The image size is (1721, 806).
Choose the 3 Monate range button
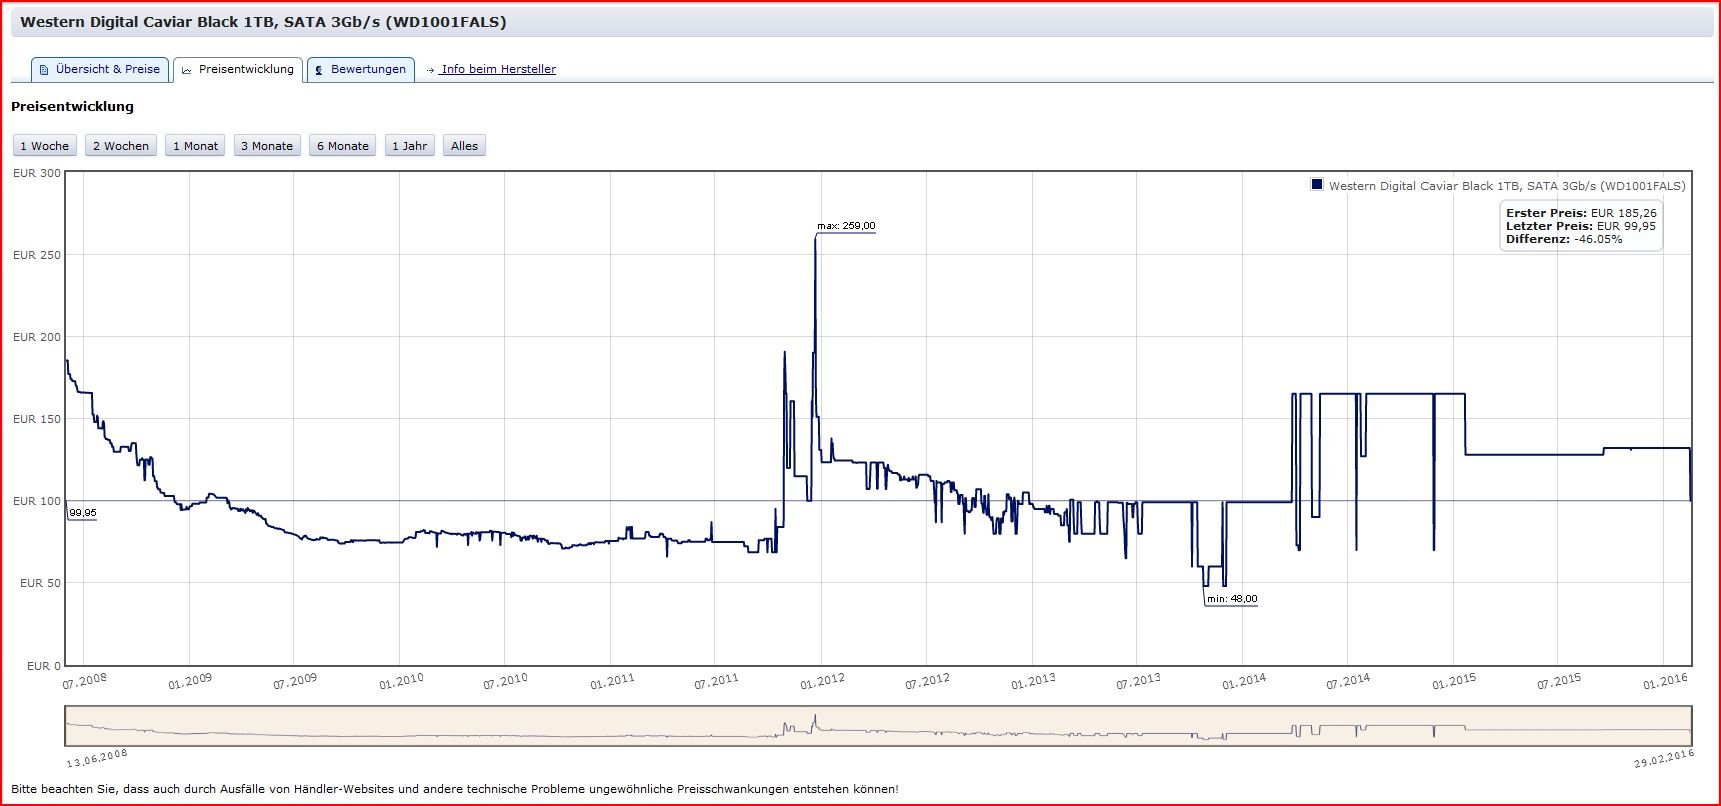[267, 146]
